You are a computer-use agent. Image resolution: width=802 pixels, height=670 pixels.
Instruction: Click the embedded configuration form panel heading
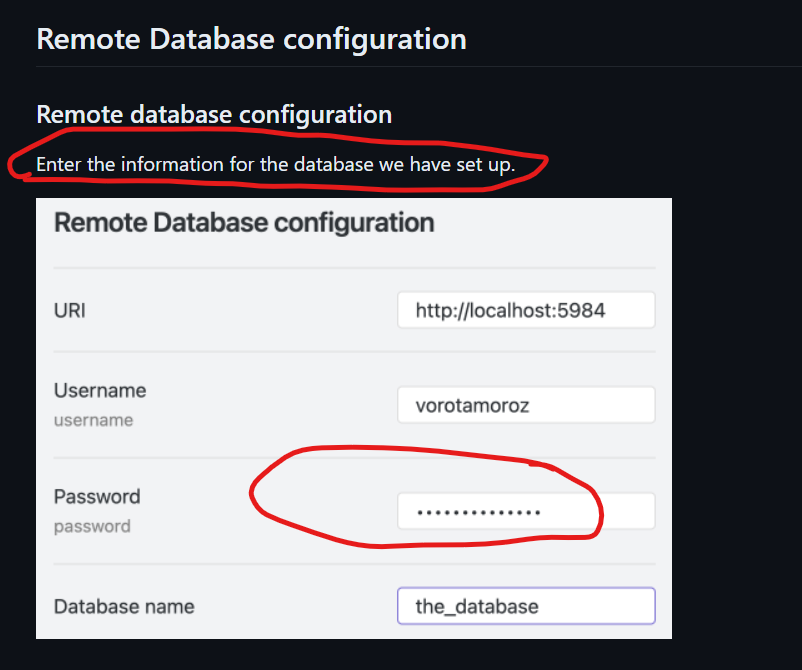tap(244, 222)
